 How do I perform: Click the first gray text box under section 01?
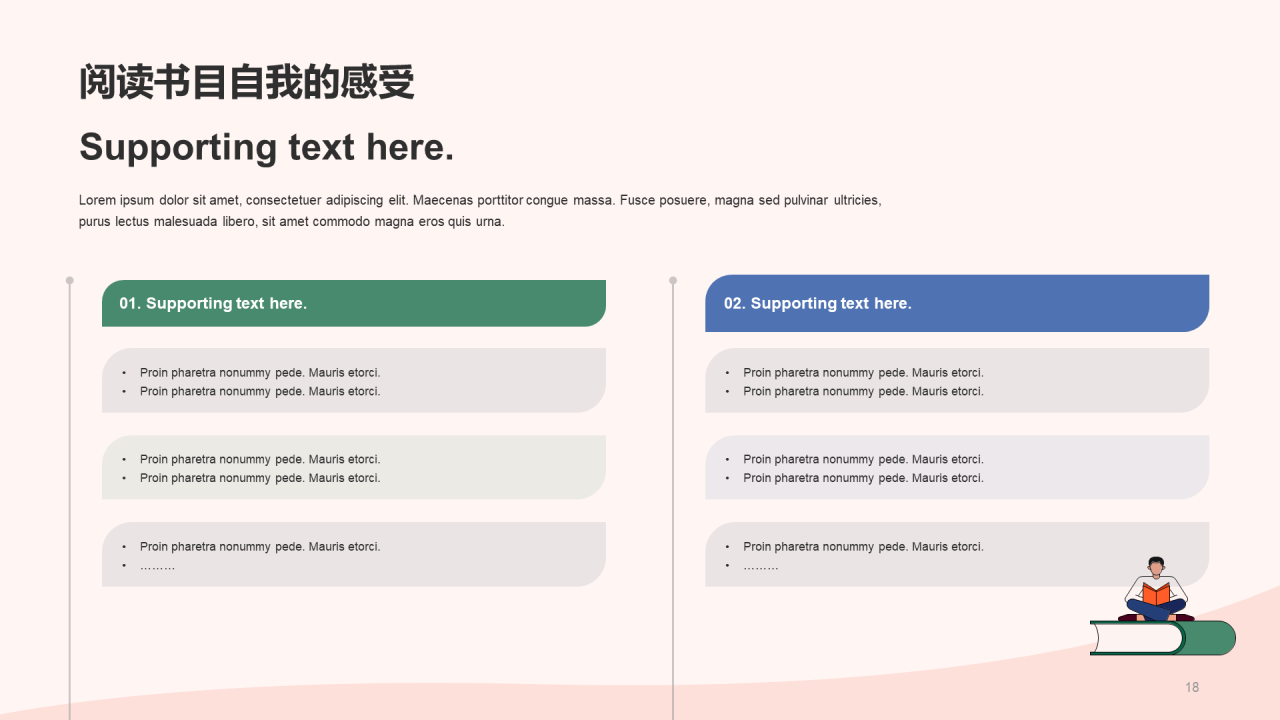point(353,380)
